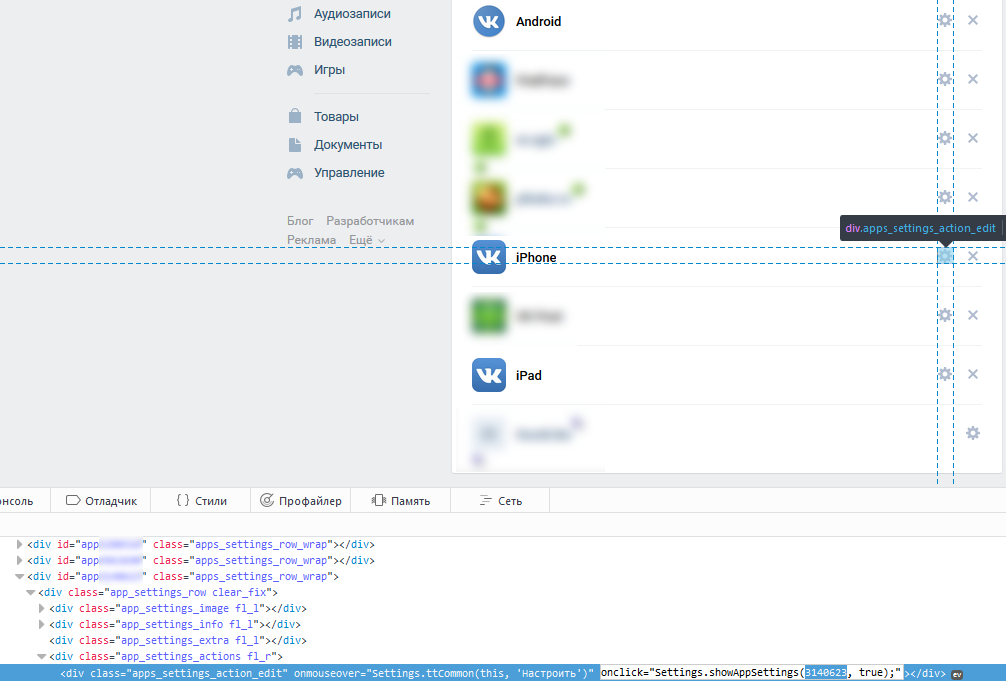This screenshot has width=1006, height=684.
Task: Select the highlighted apps_settings_action_edit node
Action: (x=503, y=673)
